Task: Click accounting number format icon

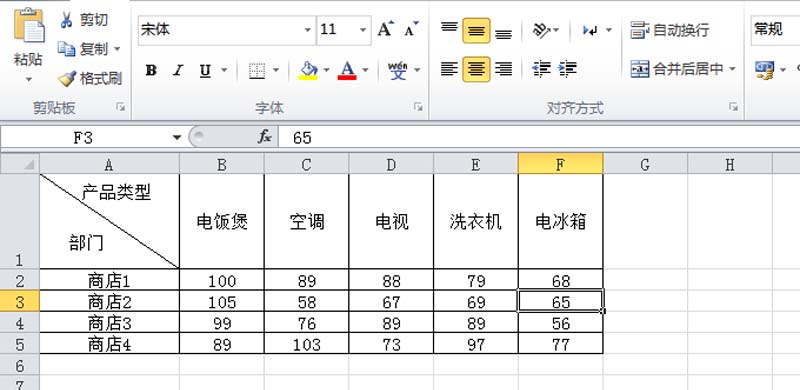Action: 764,69
